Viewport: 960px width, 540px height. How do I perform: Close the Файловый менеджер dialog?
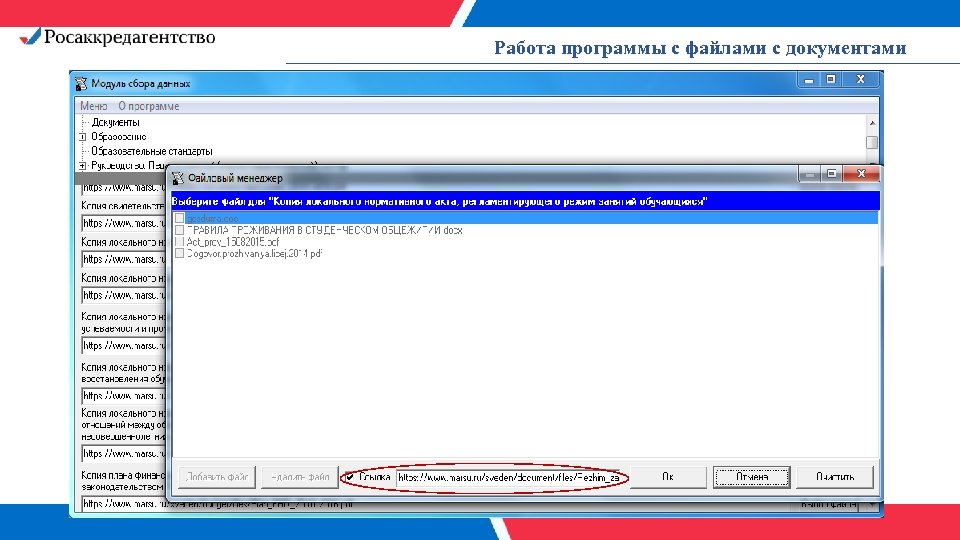pyautogui.click(x=861, y=174)
